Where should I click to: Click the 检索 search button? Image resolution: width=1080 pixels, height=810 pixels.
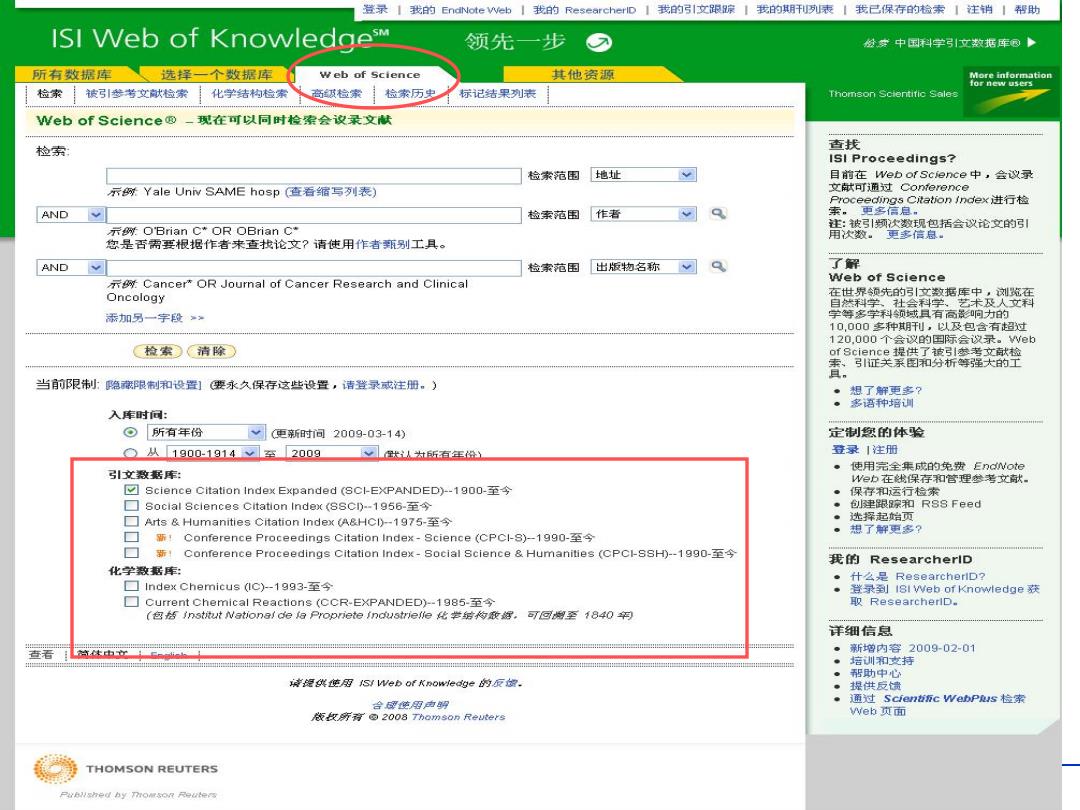158,351
